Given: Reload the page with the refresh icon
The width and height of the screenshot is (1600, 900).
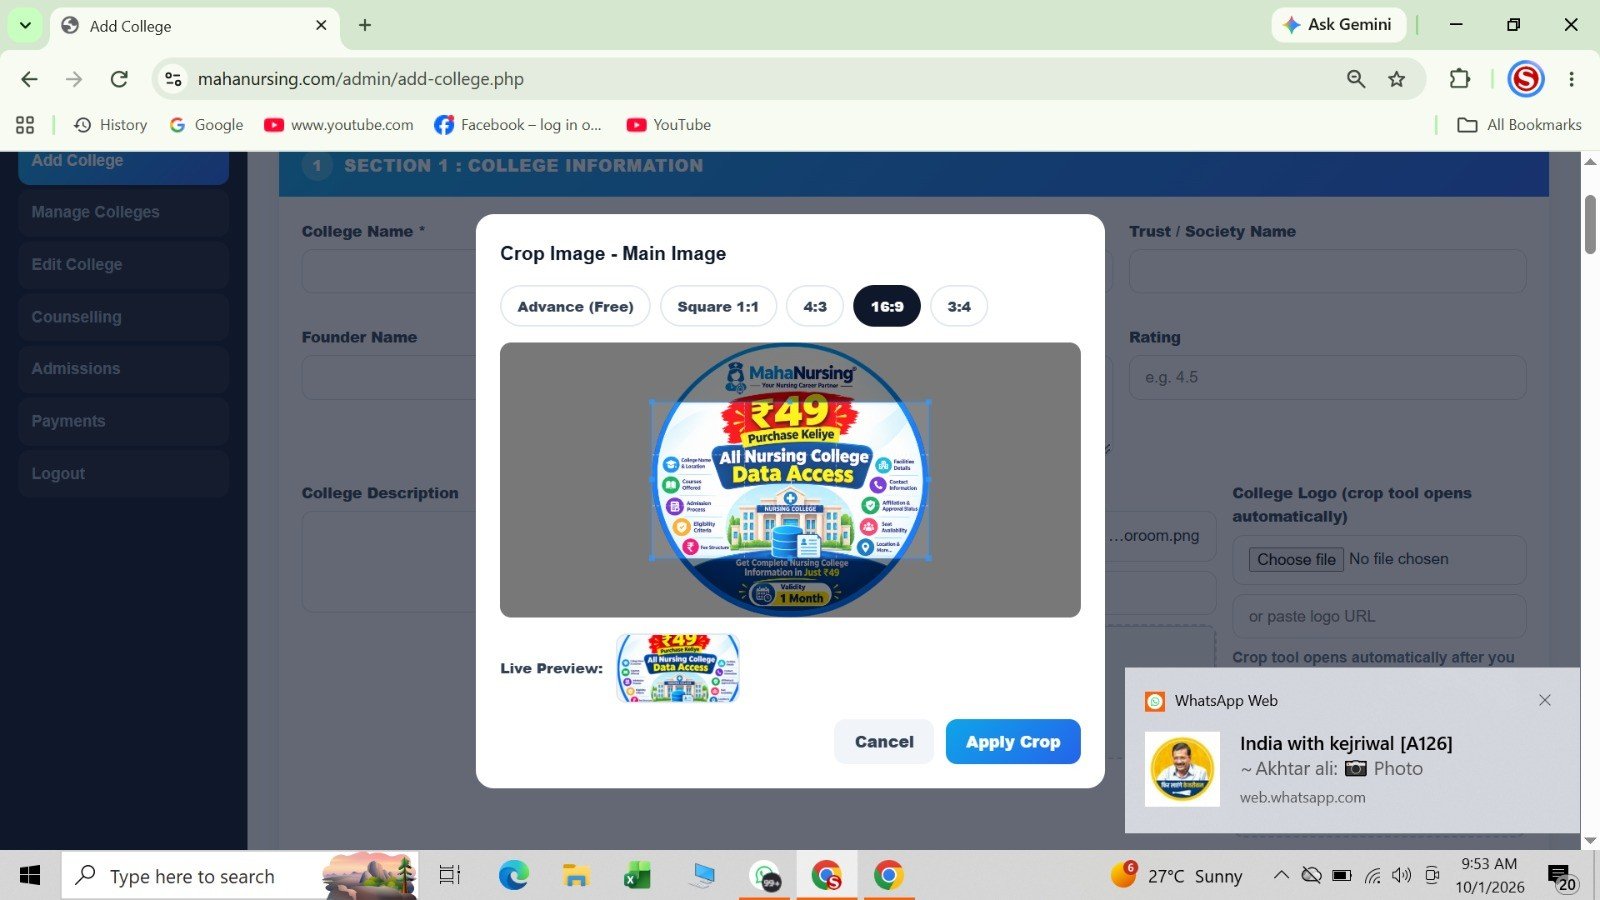Looking at the screenshot, I should (119, 79).
